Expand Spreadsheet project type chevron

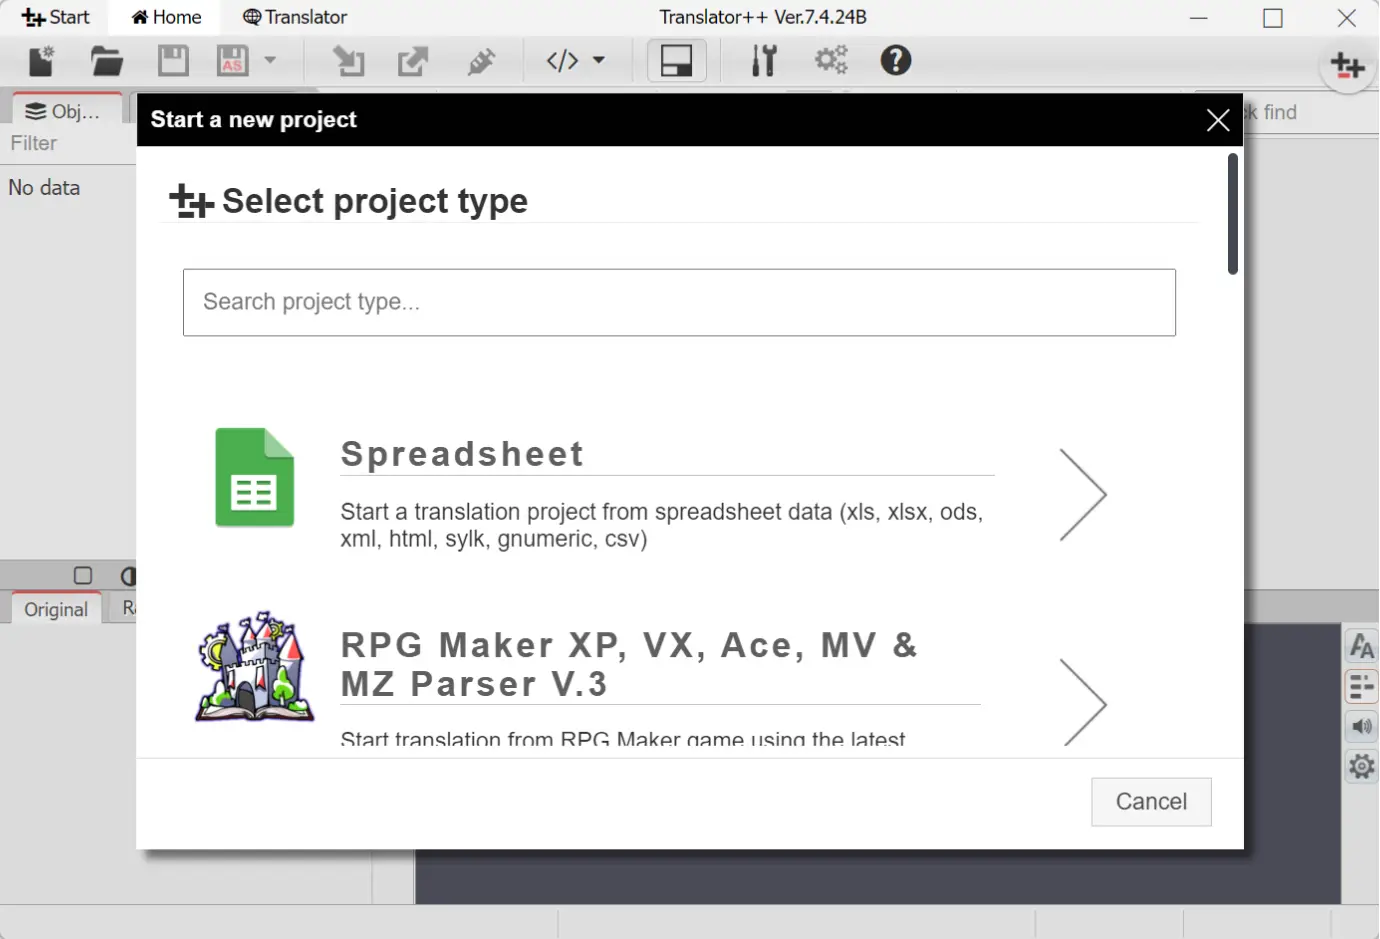(x=1082, y=495)
